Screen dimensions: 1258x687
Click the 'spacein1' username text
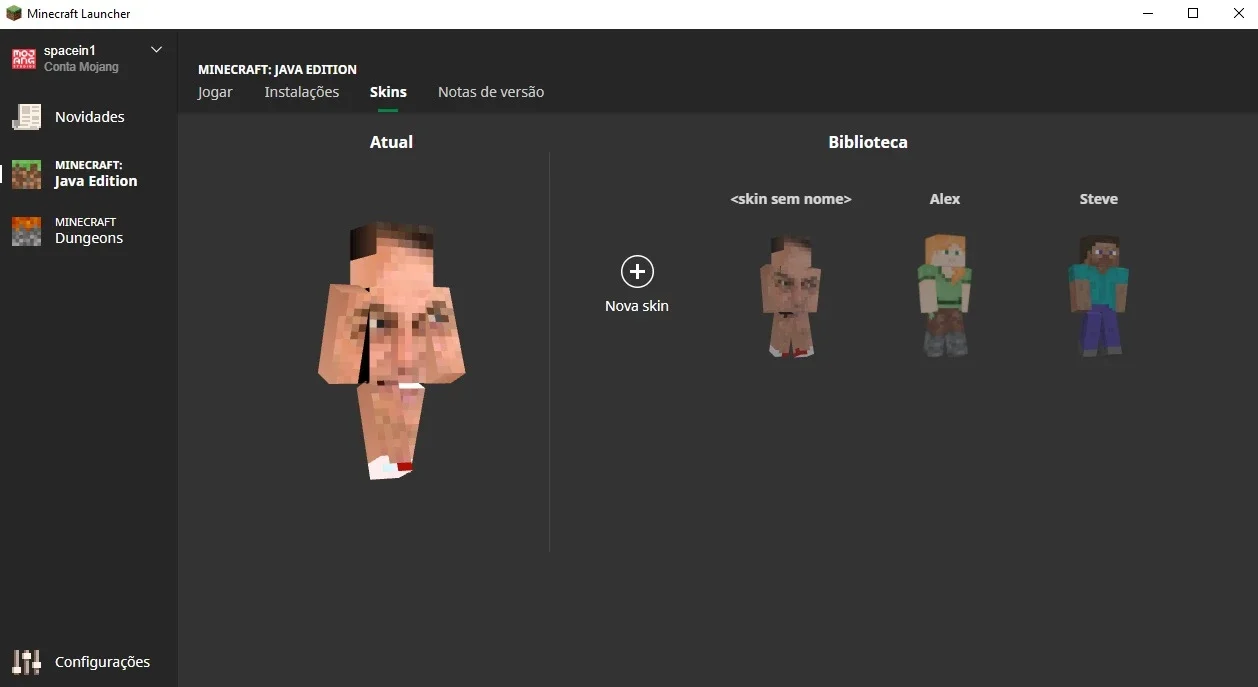(x=69, y=50)
